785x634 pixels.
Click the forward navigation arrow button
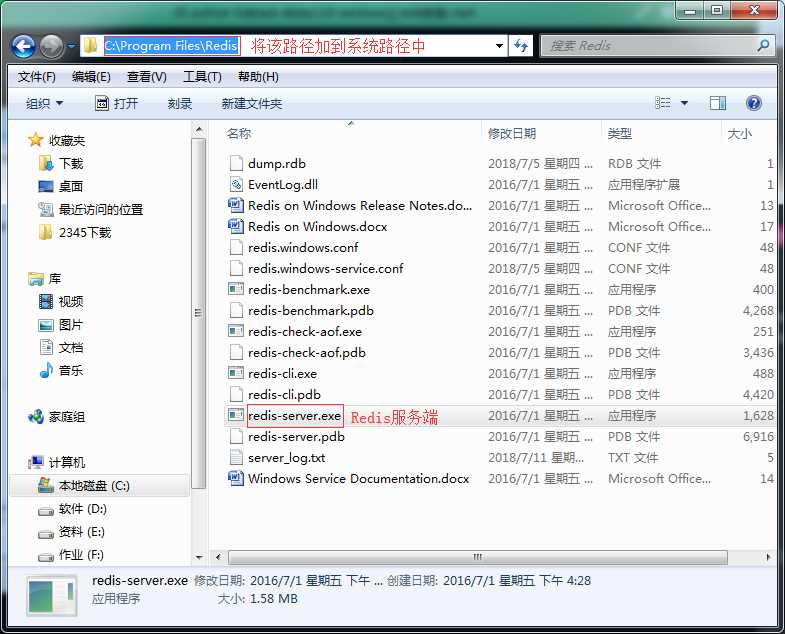coord(52,47)
